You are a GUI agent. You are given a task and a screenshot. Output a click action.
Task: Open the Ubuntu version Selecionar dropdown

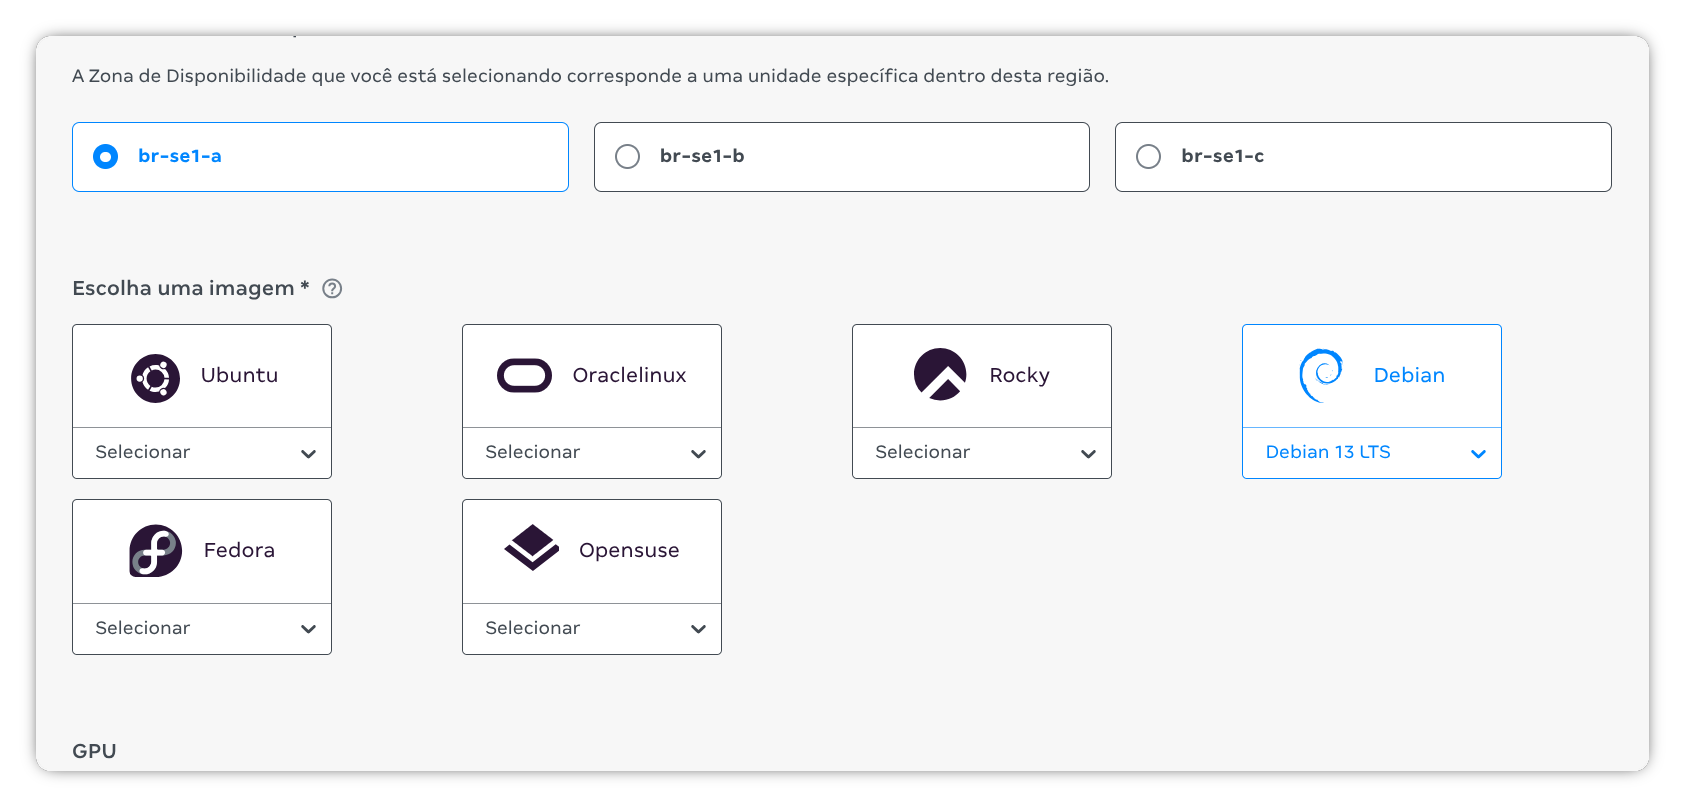pyautogui.click(x=202, y=453)
